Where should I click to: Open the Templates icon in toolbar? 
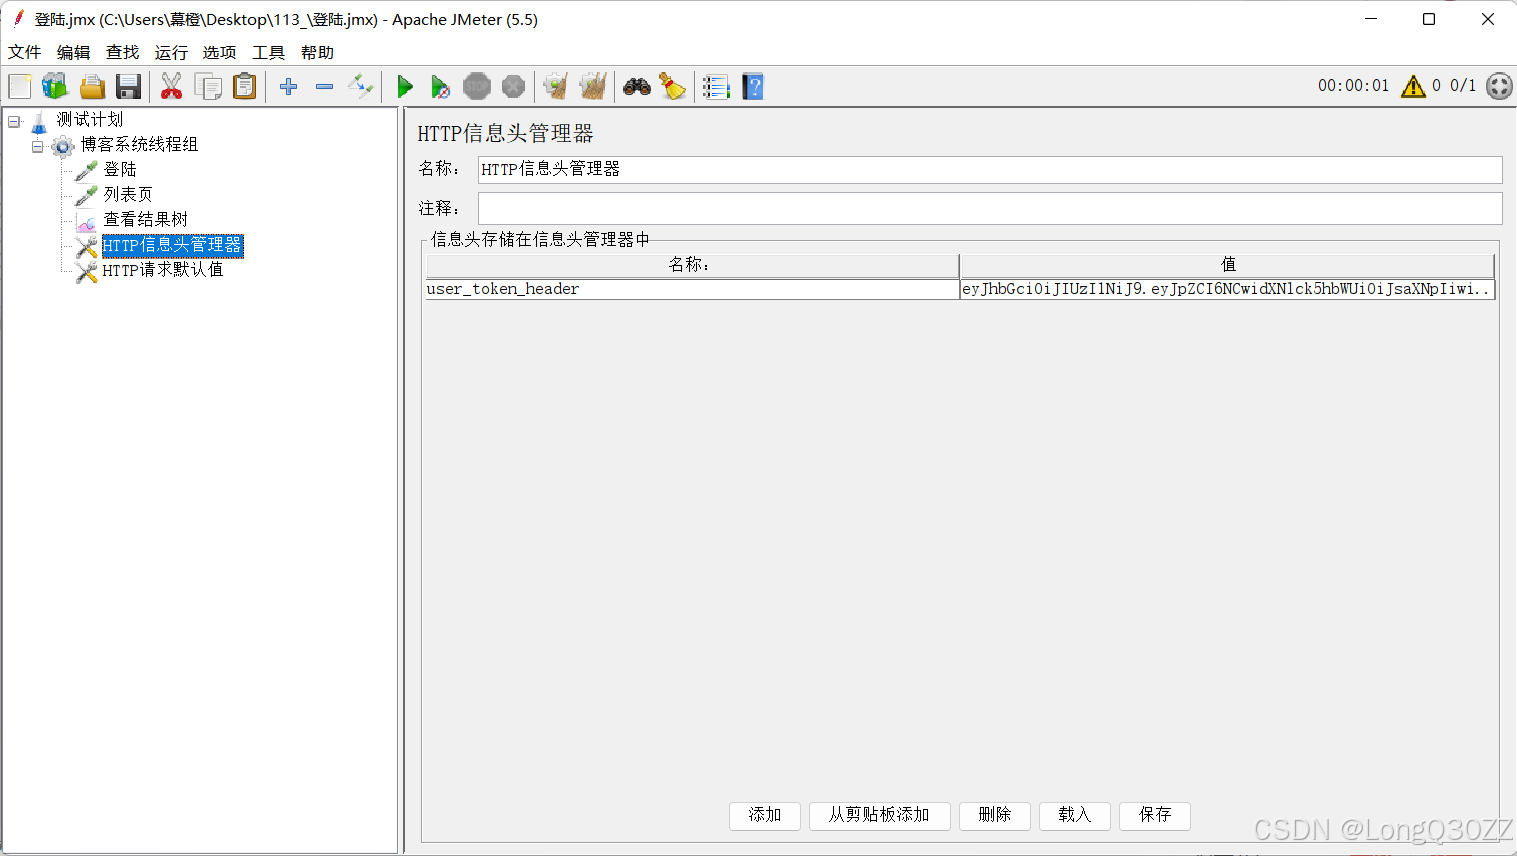(x=55, y=87)
